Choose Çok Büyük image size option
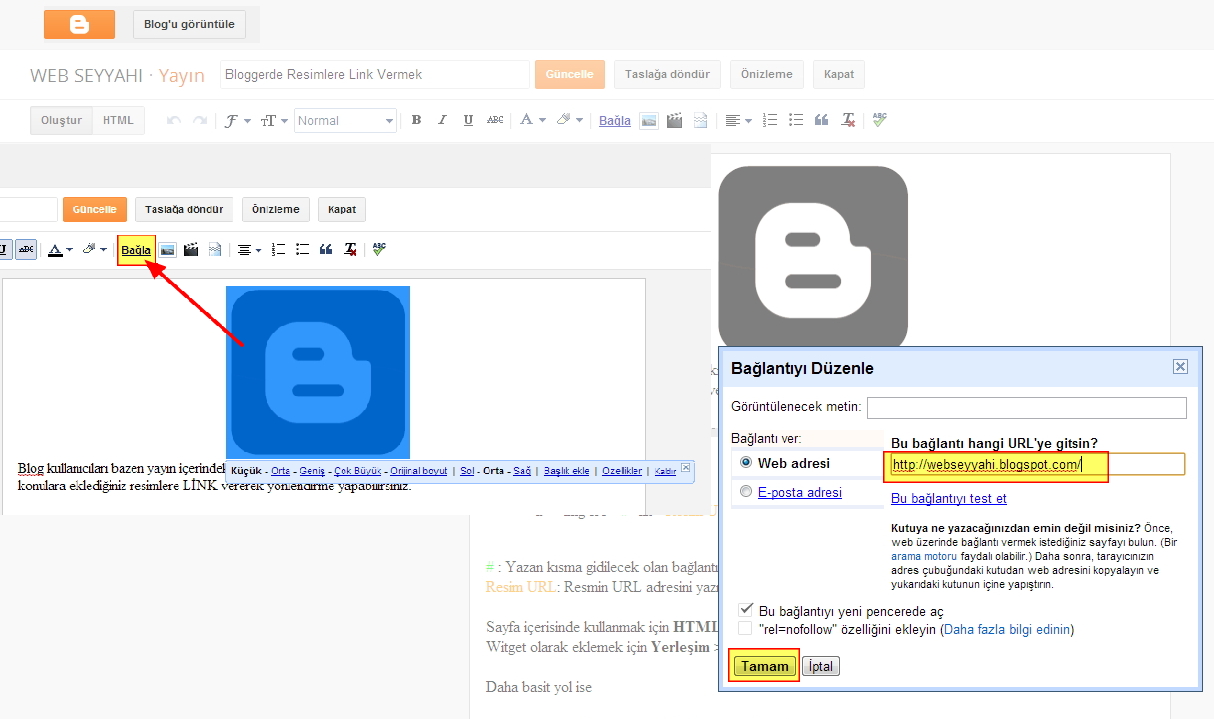Viewport: 1214px width, 719px height. (x=358, y=470)
